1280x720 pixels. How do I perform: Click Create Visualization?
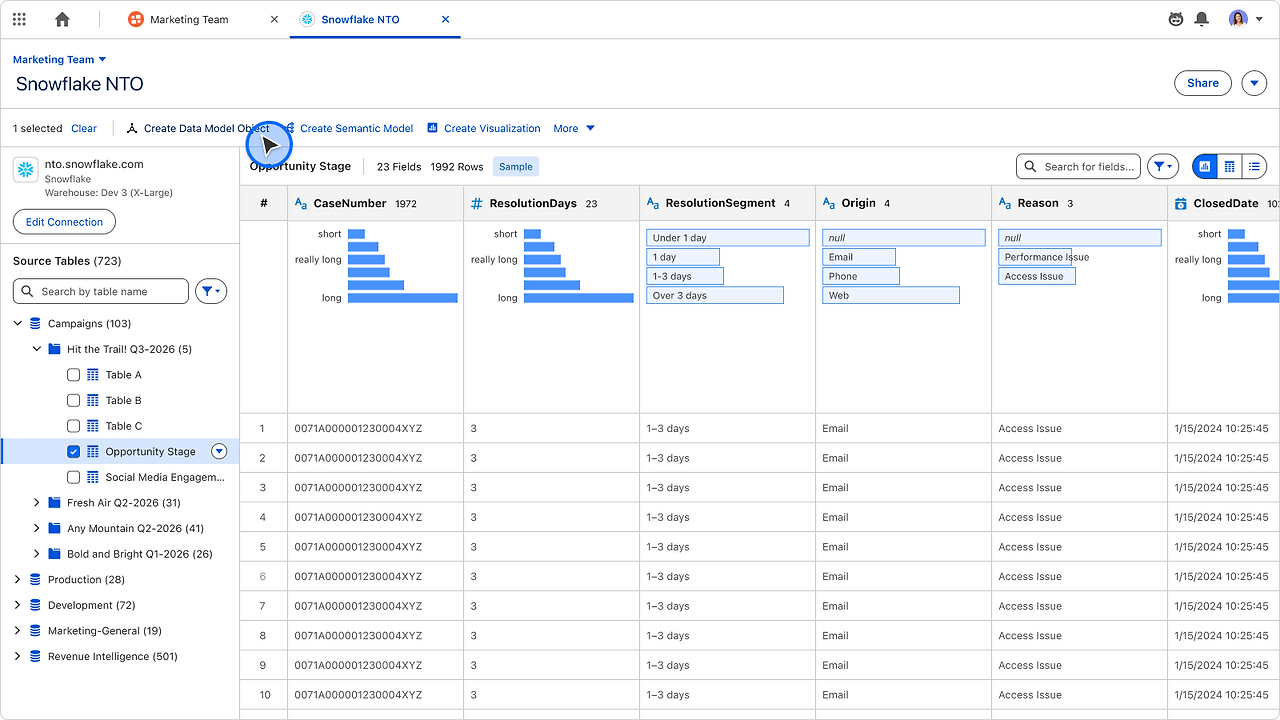click(x=483, y=128)
